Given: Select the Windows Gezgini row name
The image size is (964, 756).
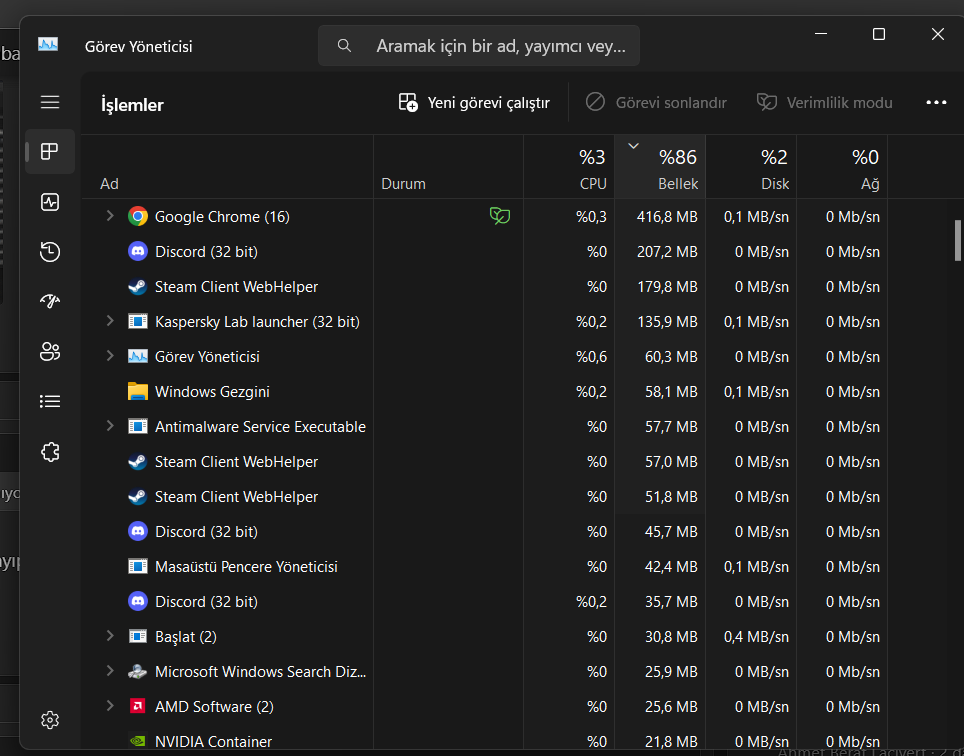Looking at the screenshot, I should coord(212,392).
